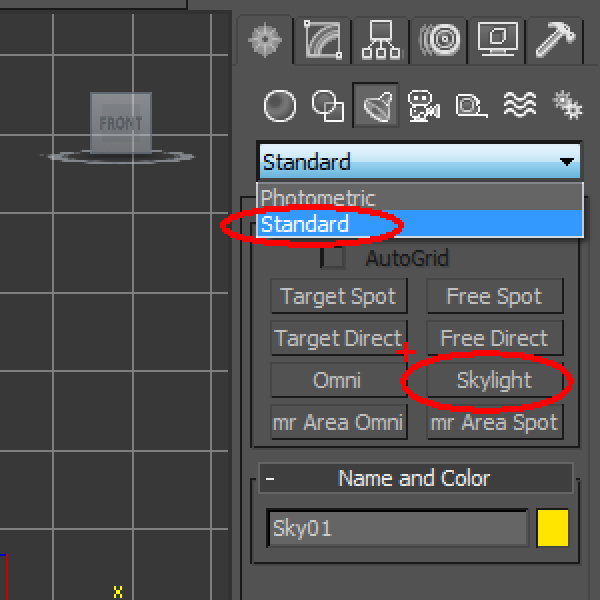Image resolution: width=600 pixels, height=600 pixels.
Task: Select the Geometry sphere category icon
Action: [x=279, y=105]
